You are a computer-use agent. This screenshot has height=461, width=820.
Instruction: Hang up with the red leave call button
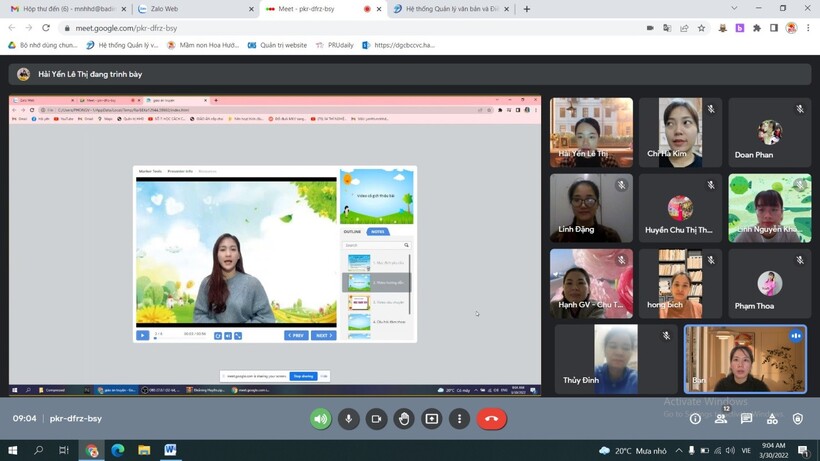click(x=491, y=419)
